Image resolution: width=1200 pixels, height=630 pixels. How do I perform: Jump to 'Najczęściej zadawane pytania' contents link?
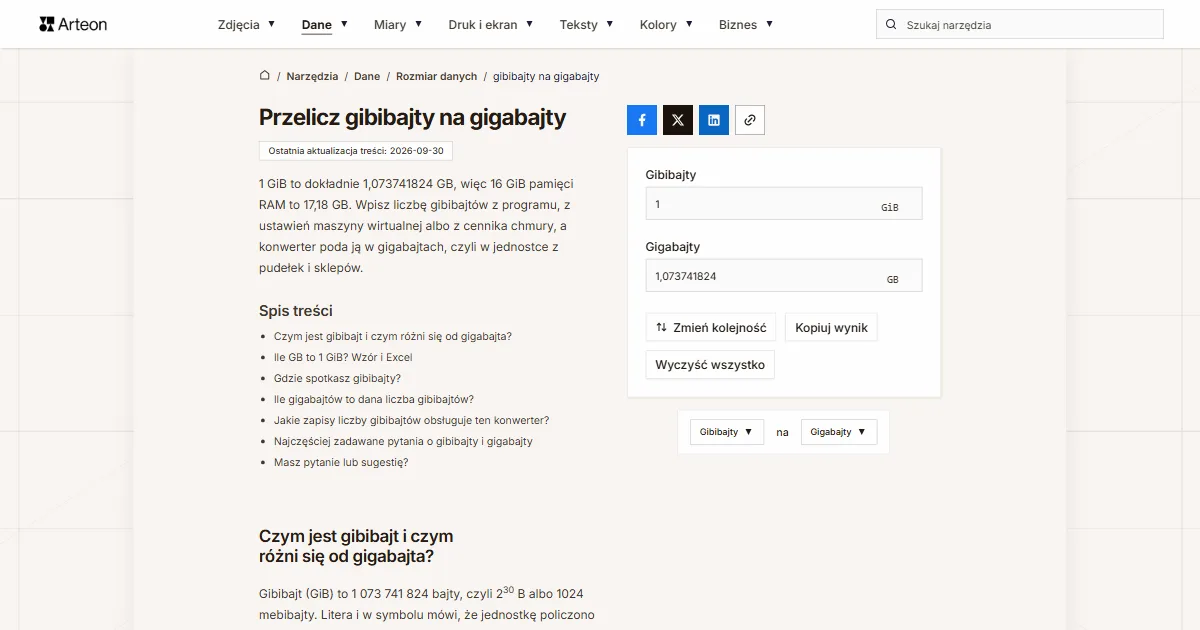[x=403, y=441]
